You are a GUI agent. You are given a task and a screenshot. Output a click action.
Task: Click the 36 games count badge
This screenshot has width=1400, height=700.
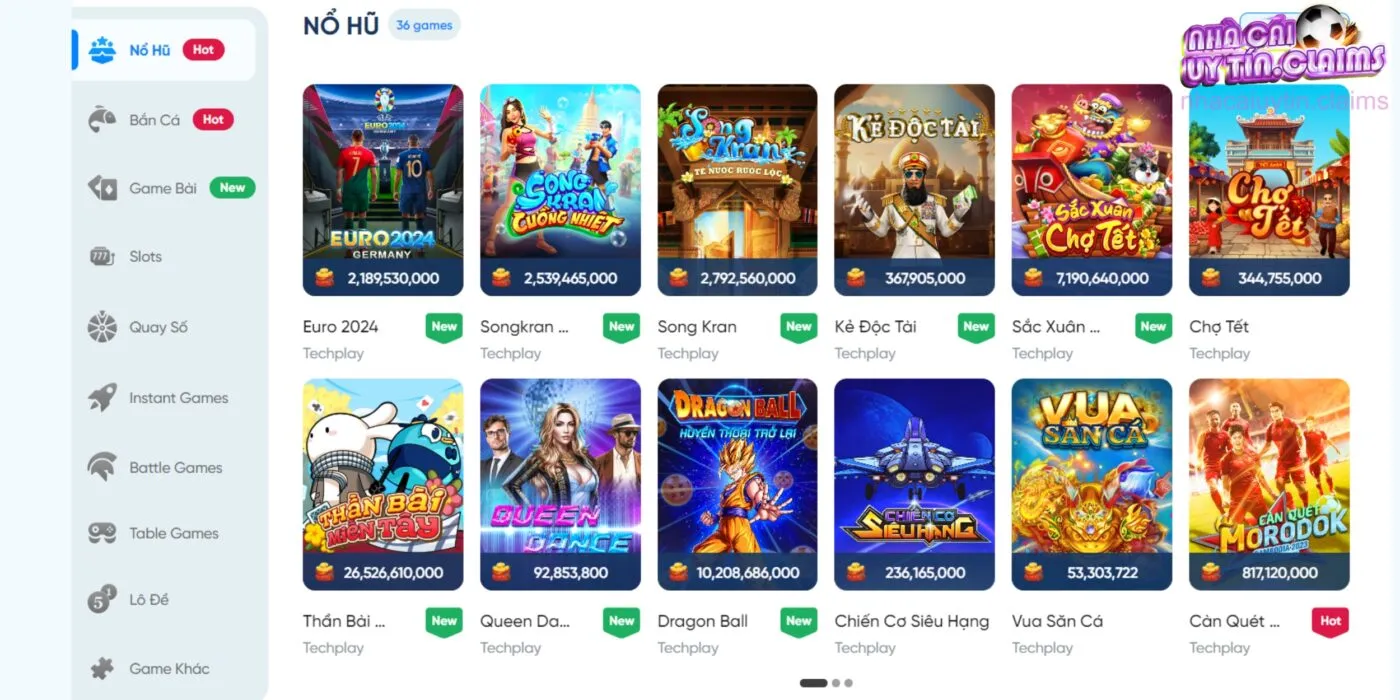(424, 25)
